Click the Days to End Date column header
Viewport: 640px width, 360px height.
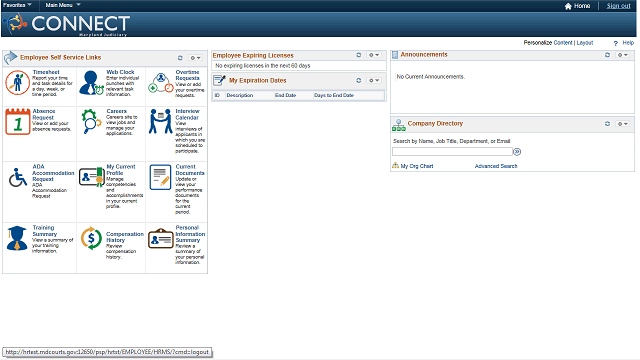pos(334,96)
